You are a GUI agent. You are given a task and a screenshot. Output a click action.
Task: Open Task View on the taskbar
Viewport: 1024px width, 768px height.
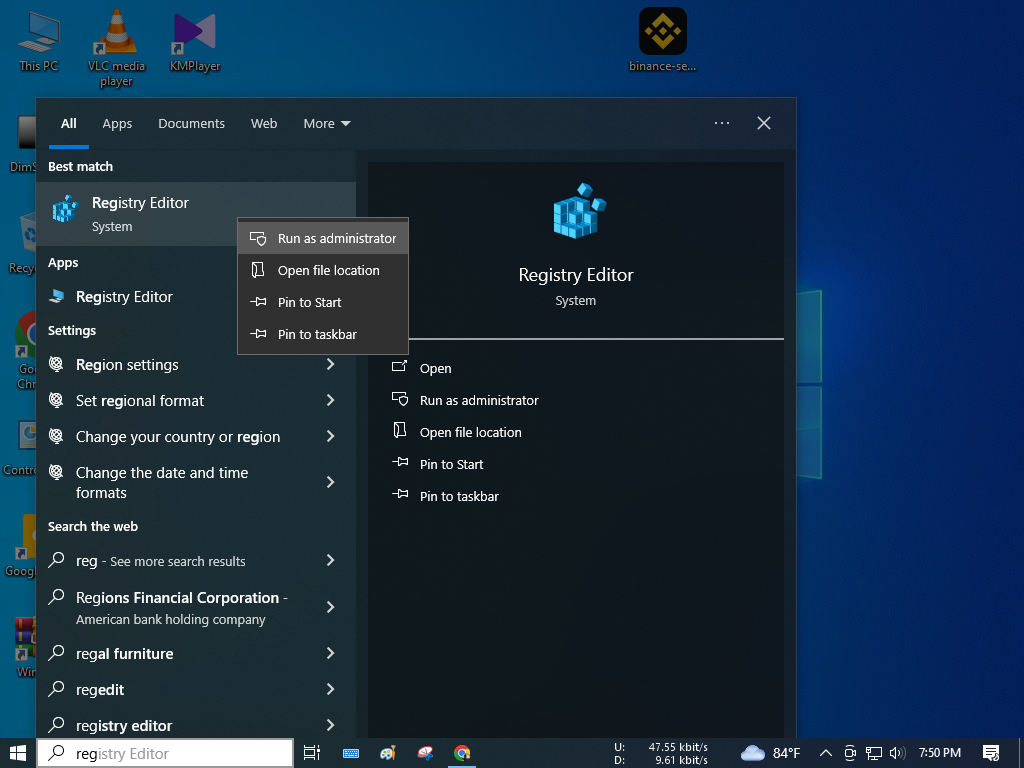(312, 754)
